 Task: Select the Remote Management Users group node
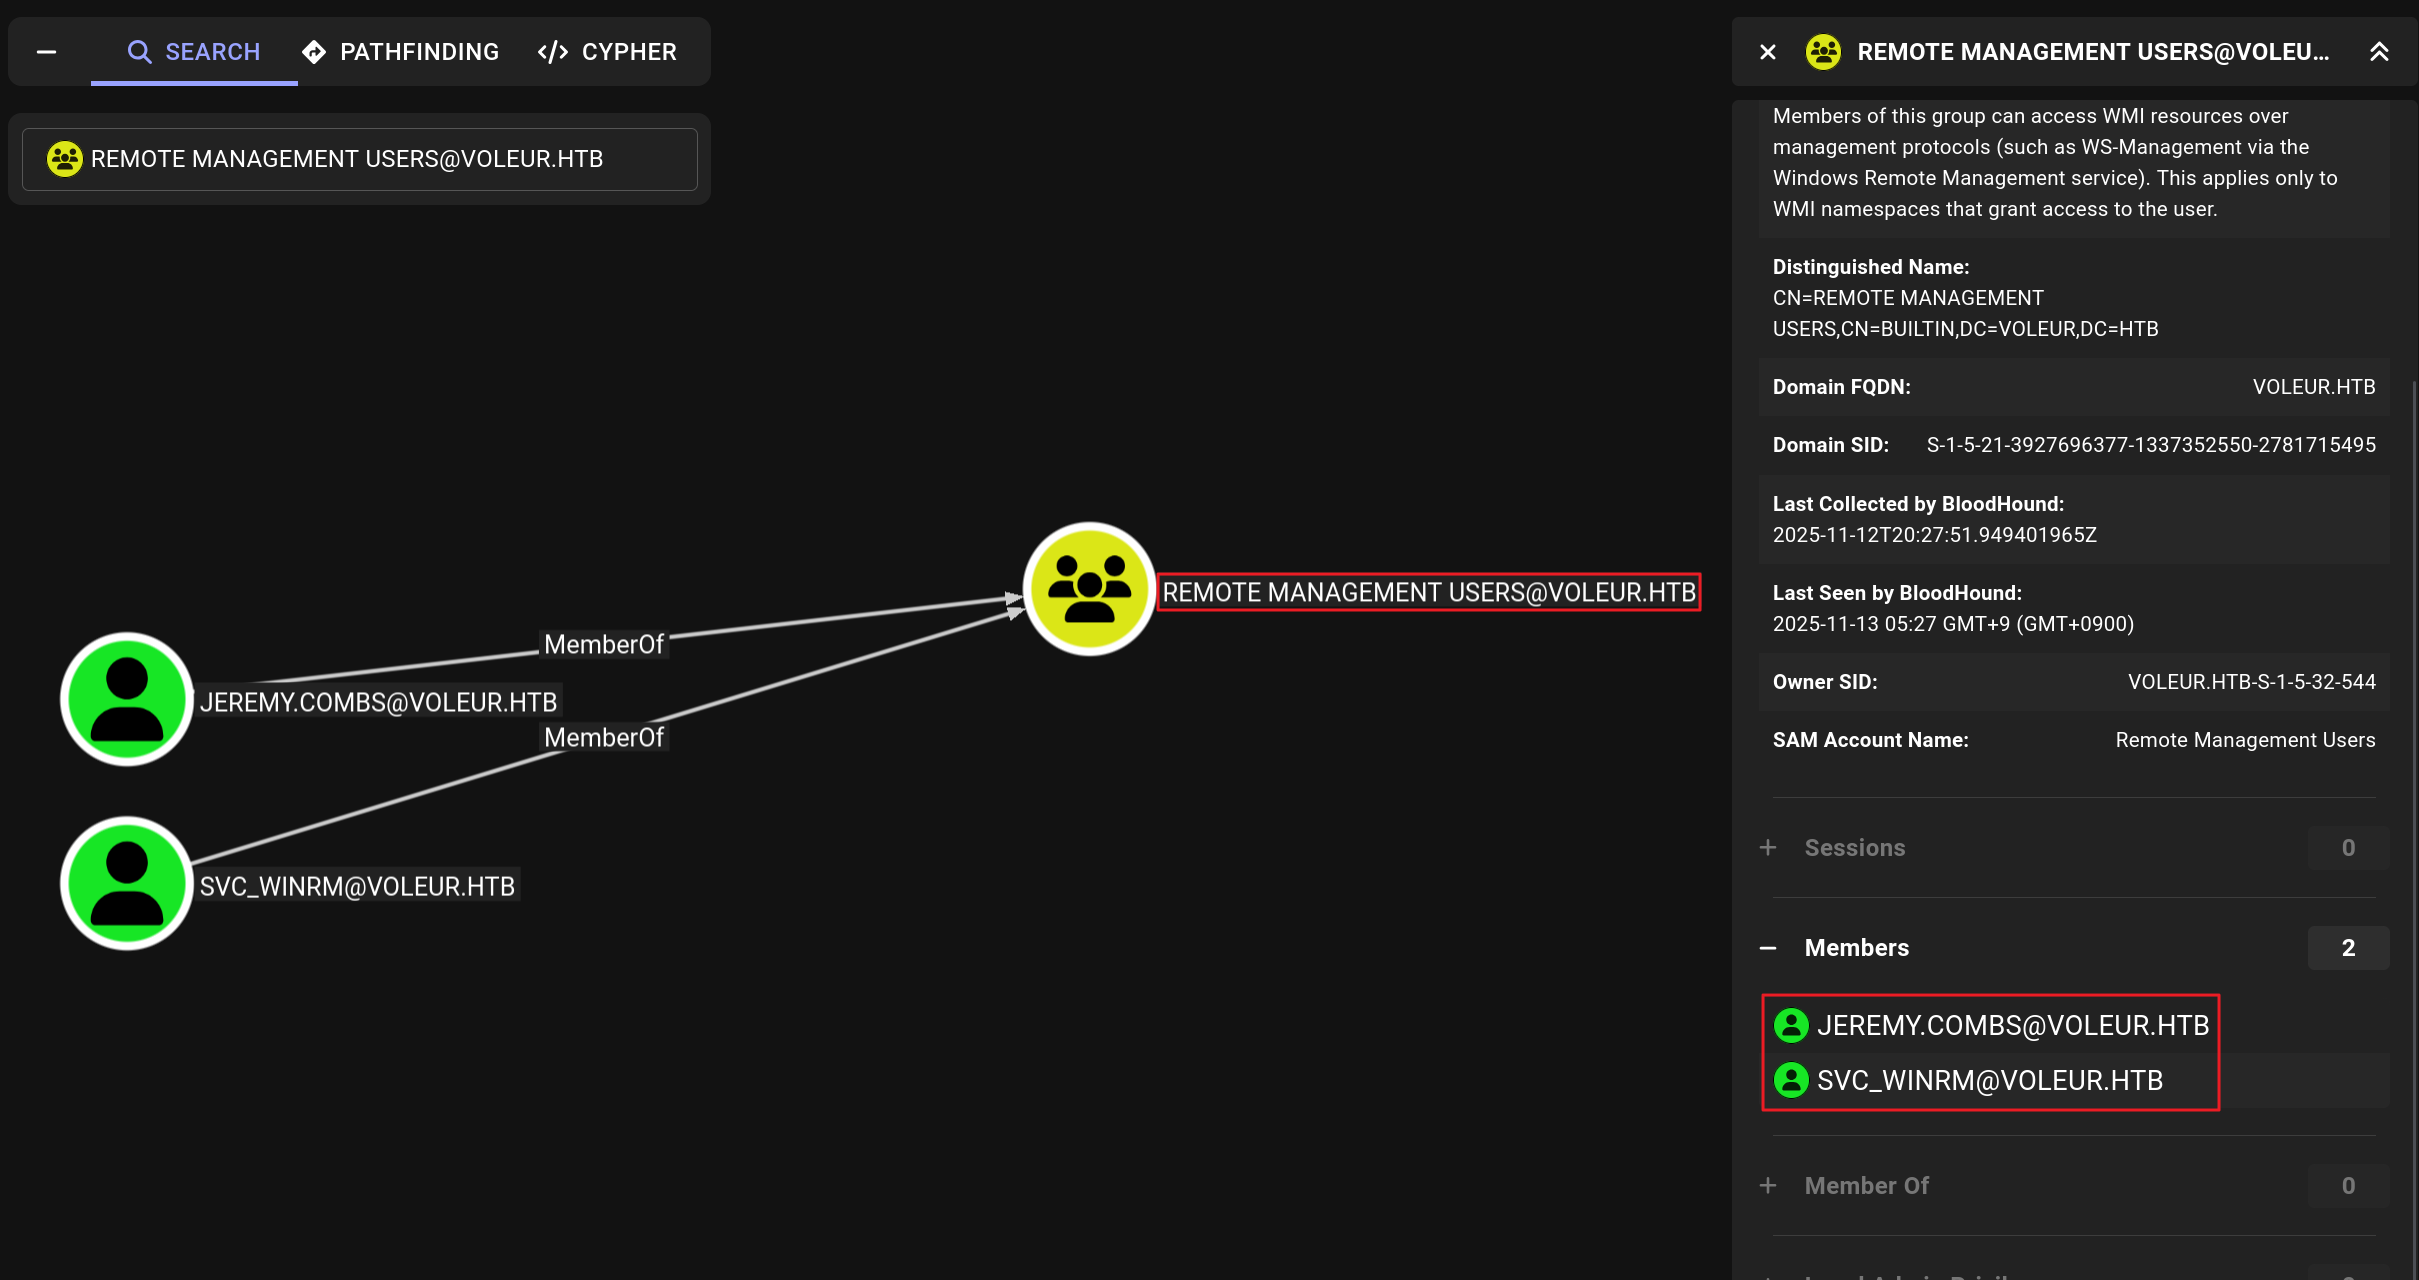[x=1089, y=589]
